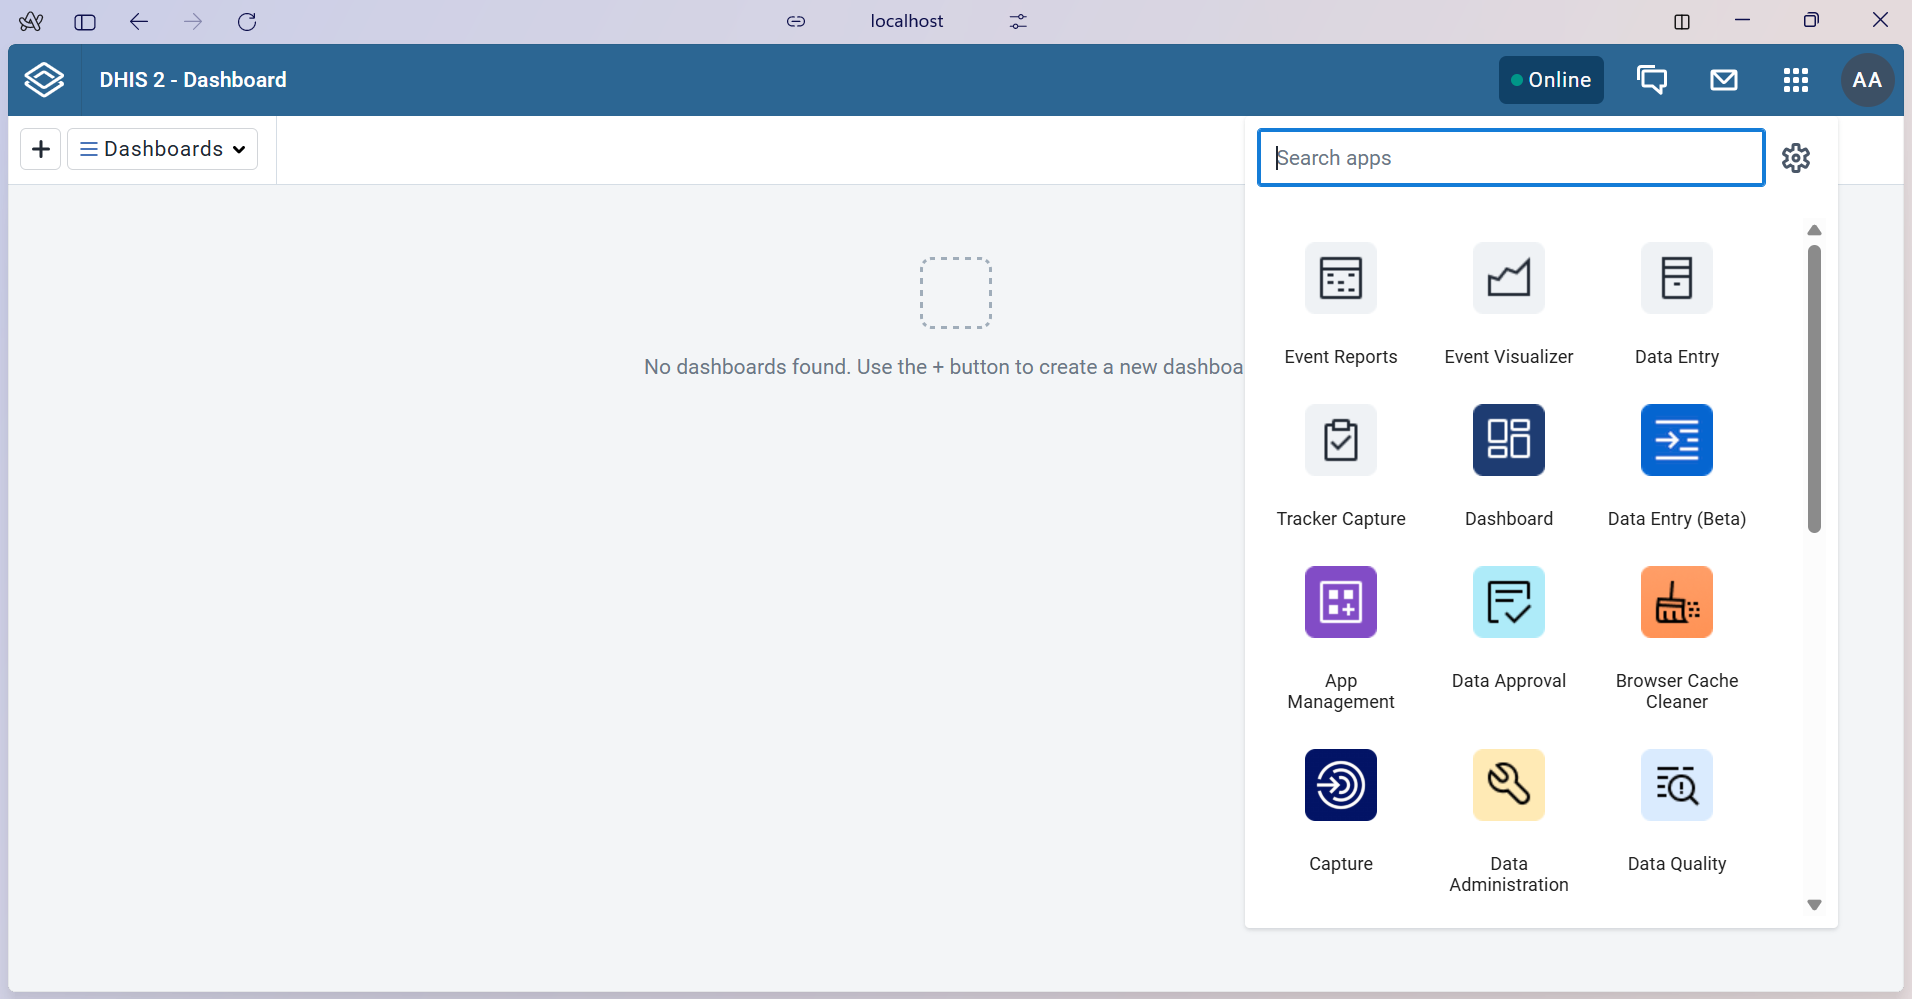This screenshot has width=1912, height=999.
Task: Focus the Search apps field
Action: [x=1511, y=158]
